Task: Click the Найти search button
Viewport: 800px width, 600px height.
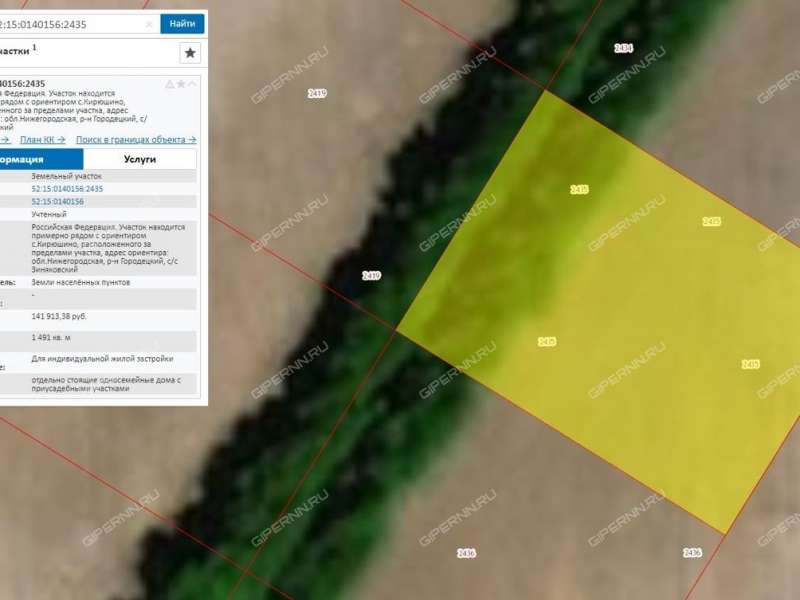Action: (182, 23)
